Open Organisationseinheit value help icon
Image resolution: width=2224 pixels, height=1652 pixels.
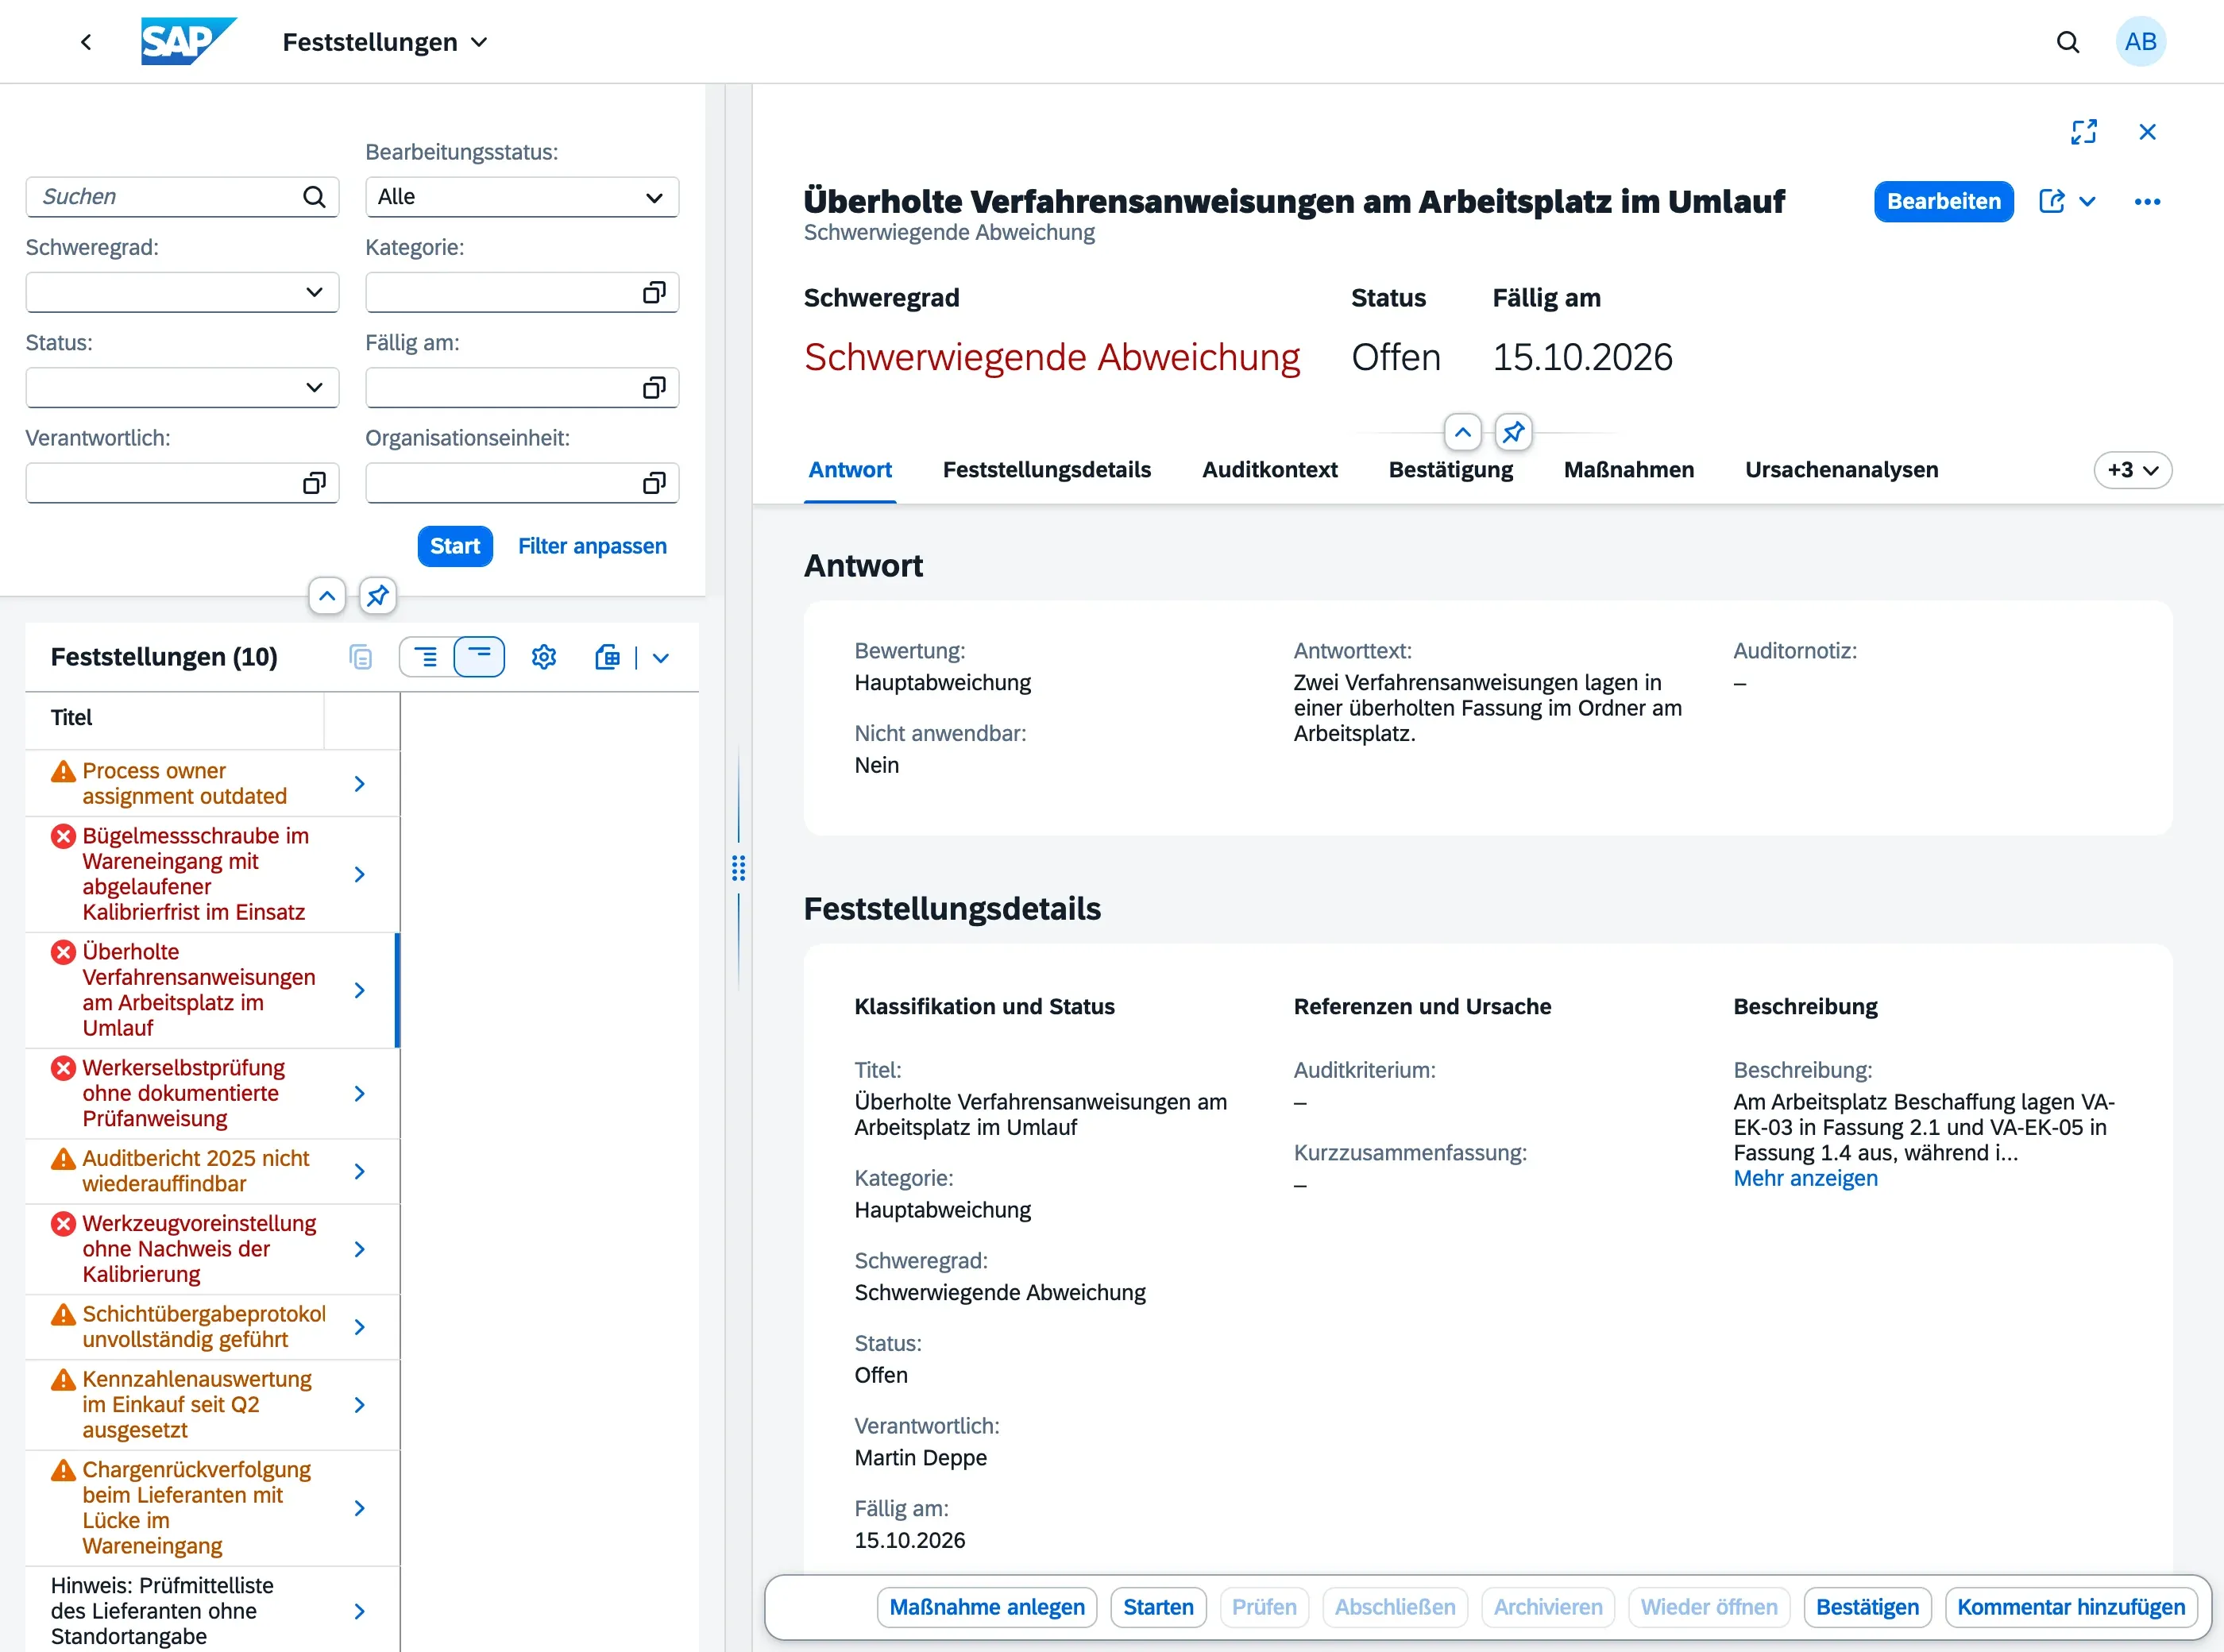[654, 483]
